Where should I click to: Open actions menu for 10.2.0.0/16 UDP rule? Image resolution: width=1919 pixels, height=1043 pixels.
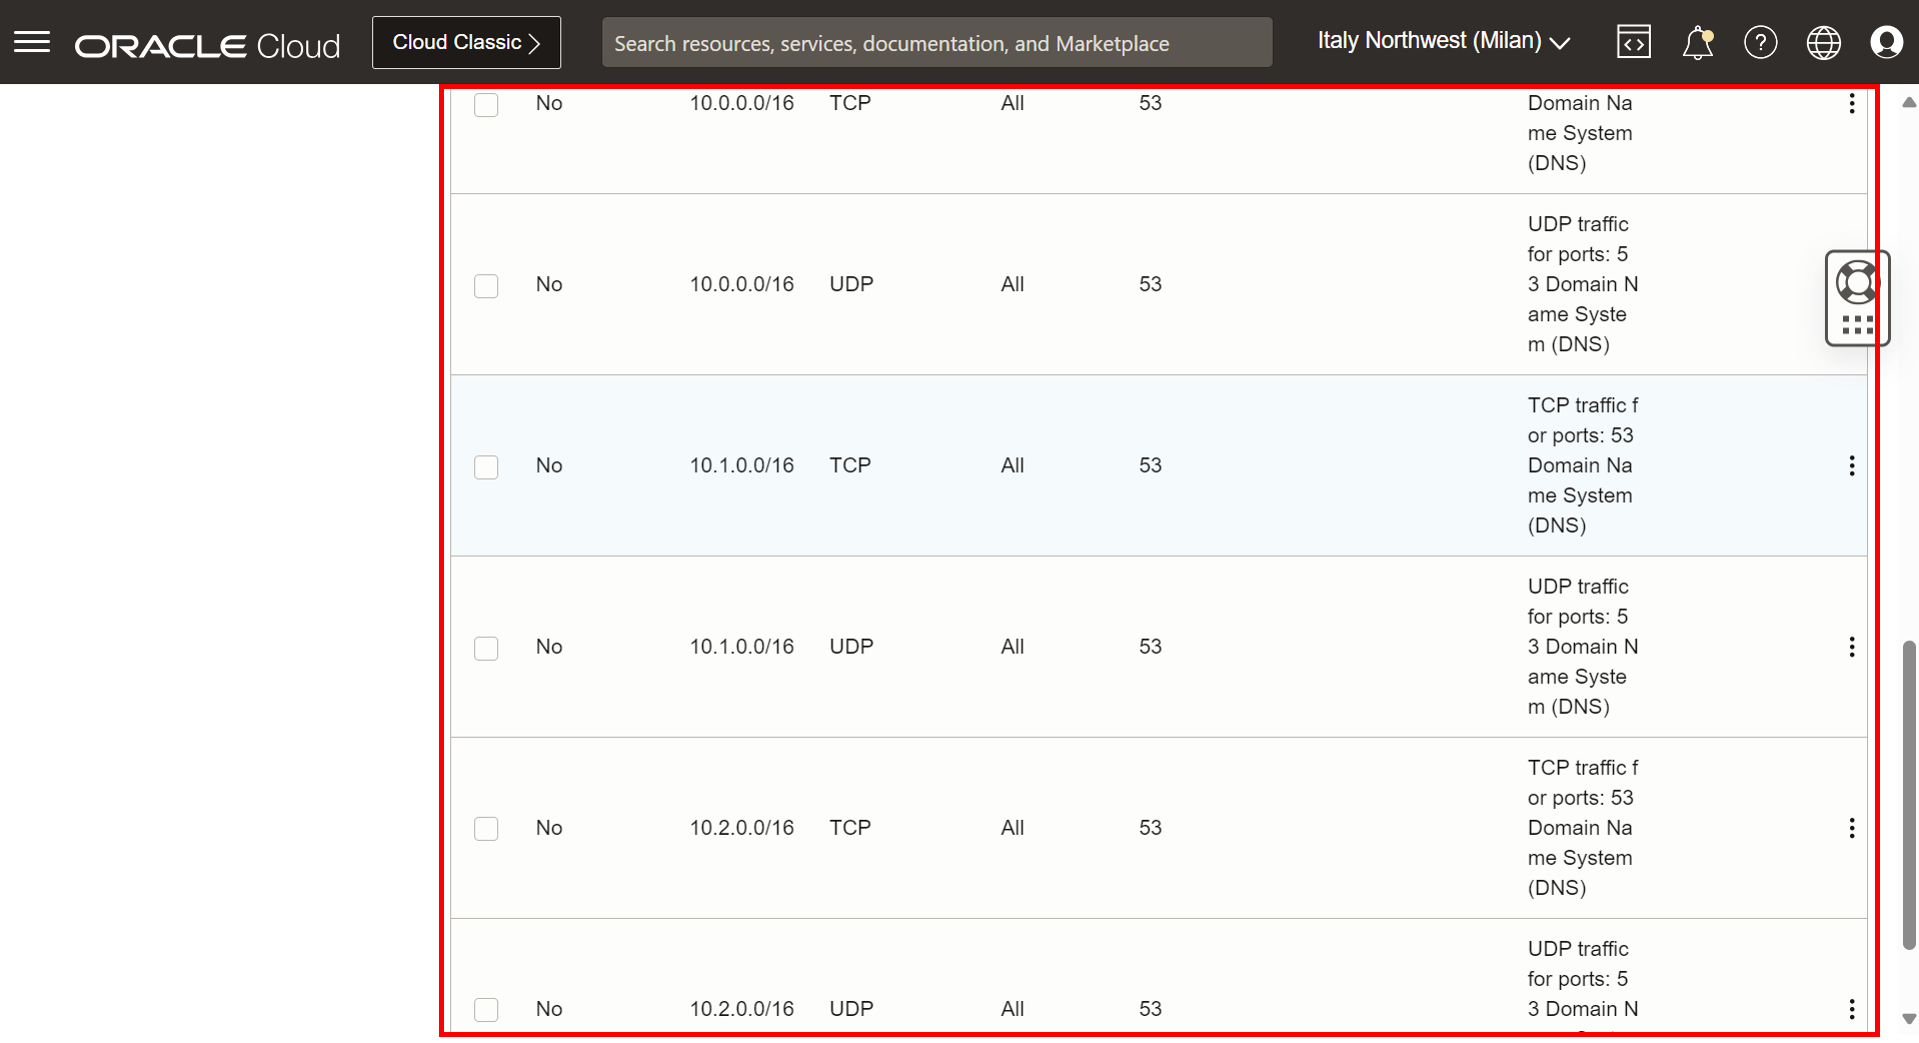1852,1009
